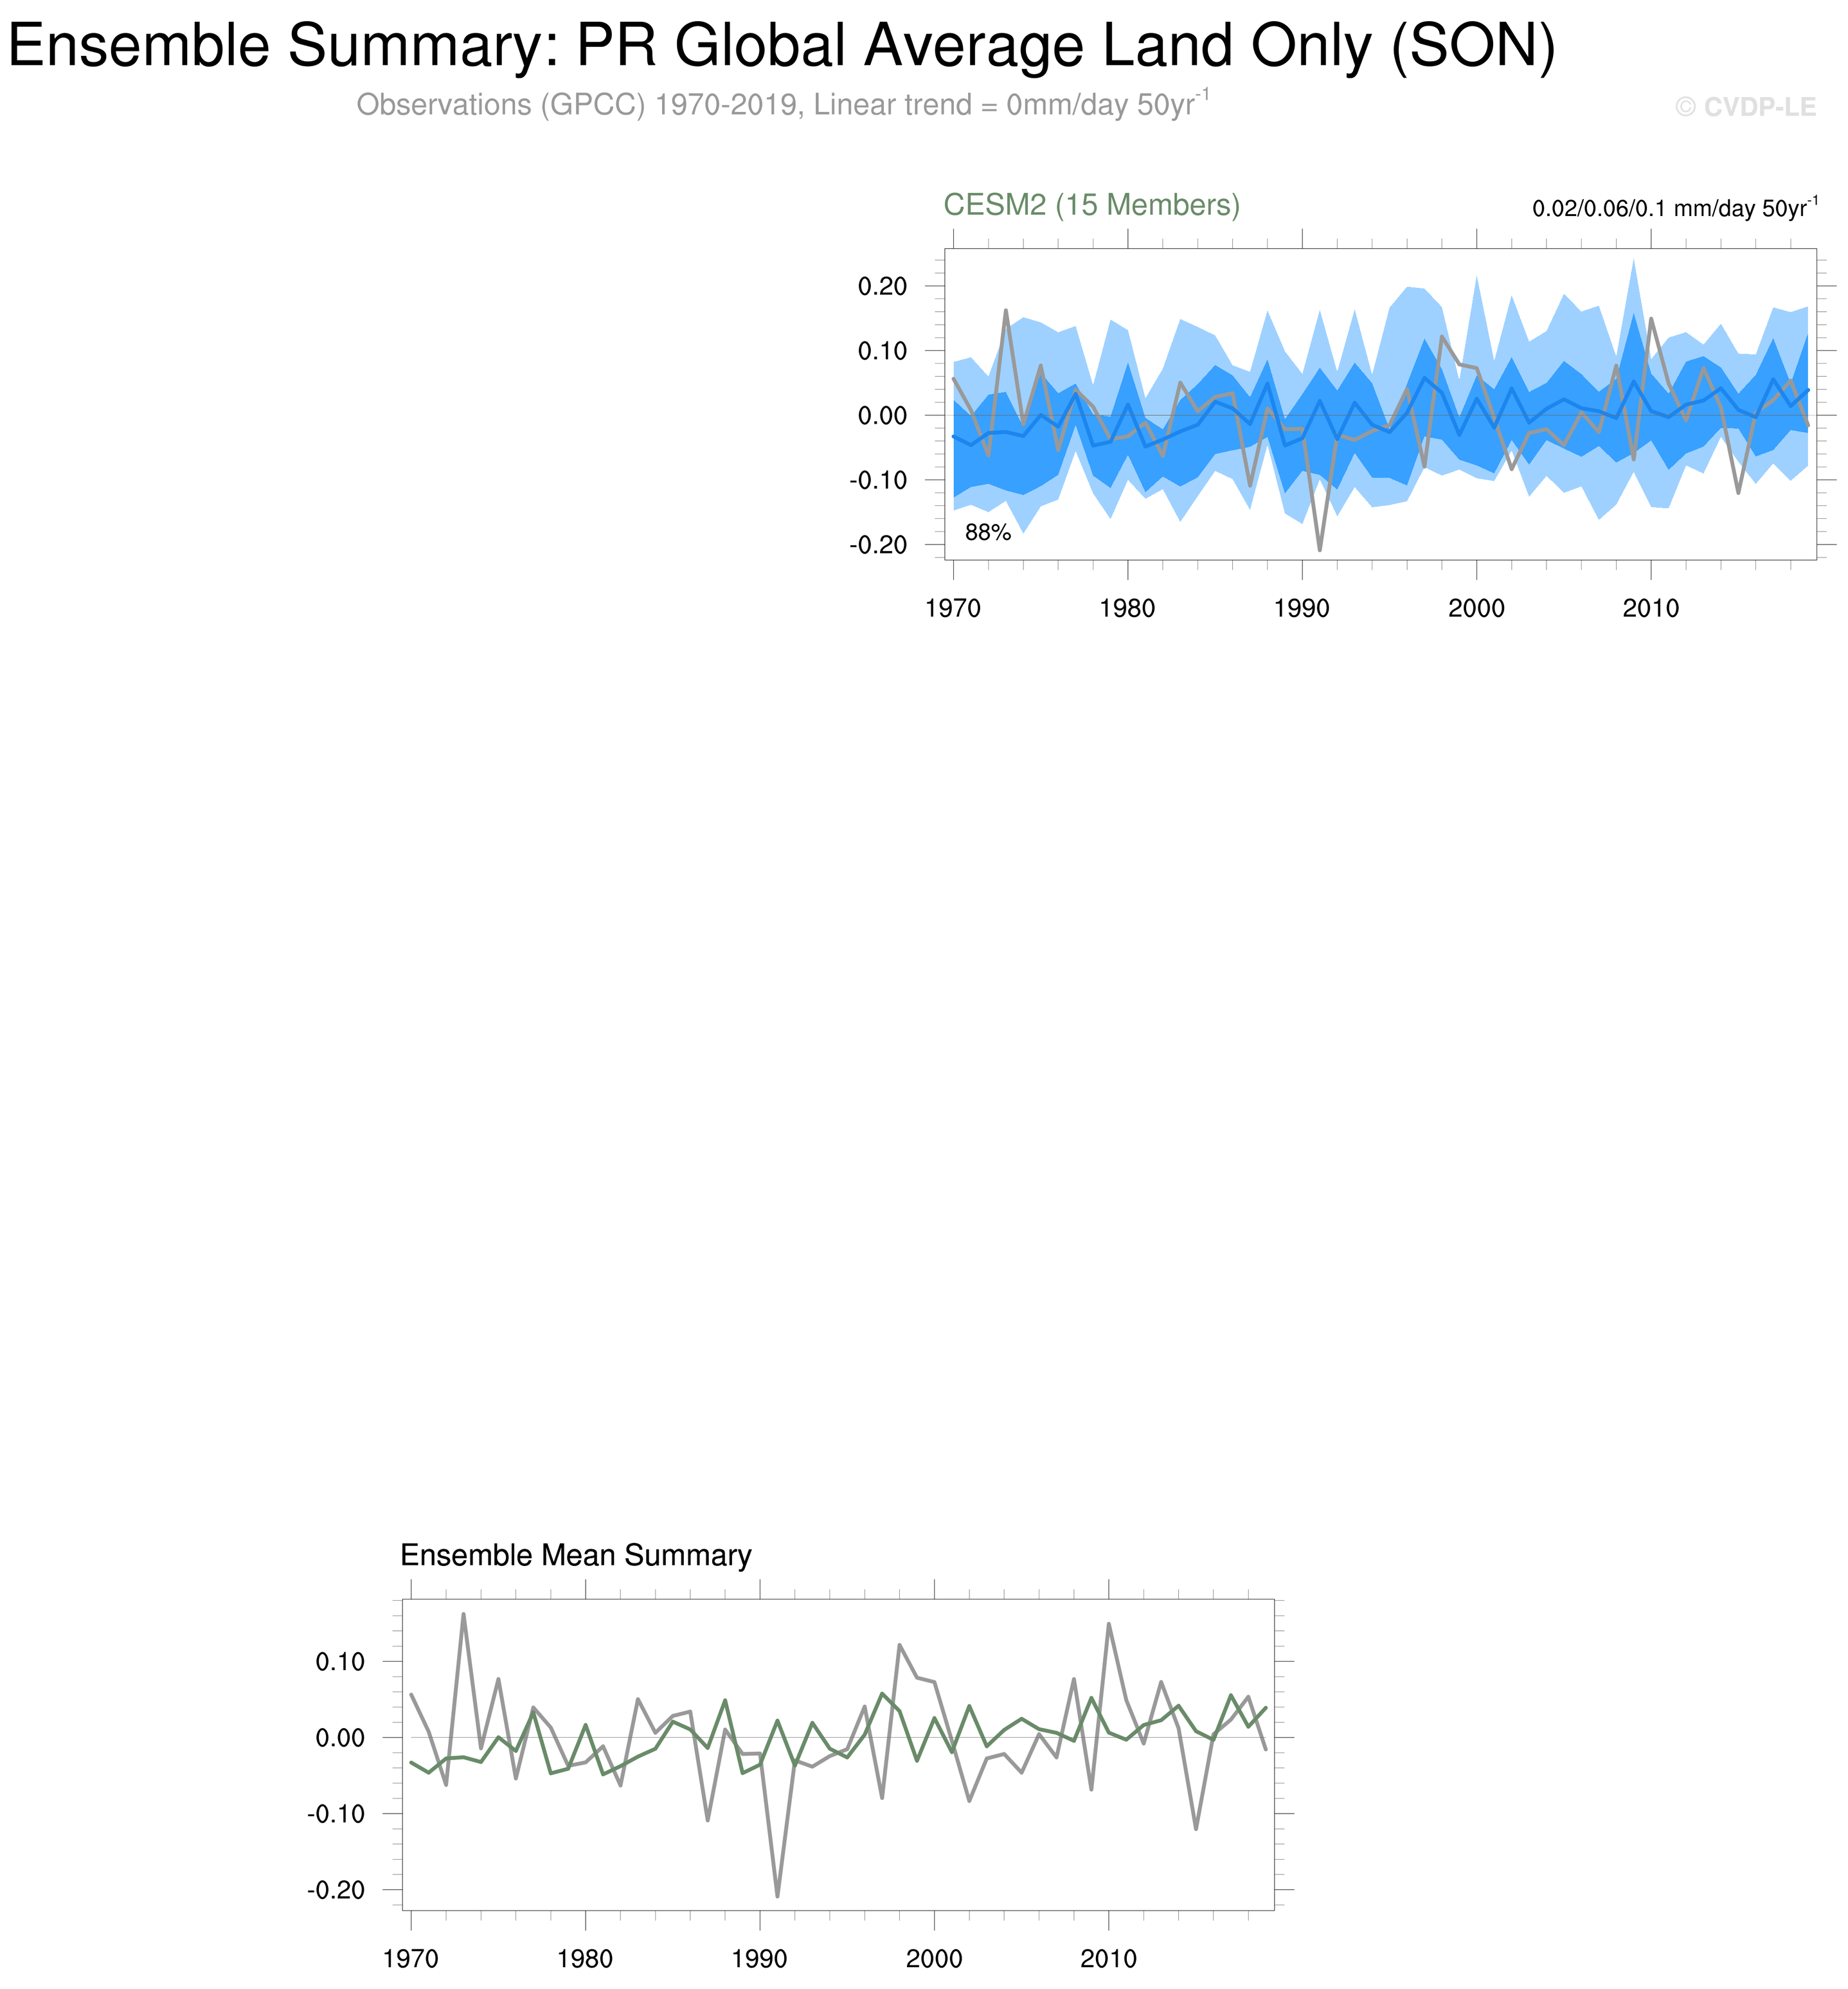Click the 1980 x-axis label on Ensemble Mean plot
This screenshot has width=1848, height=1989.
pos(585,1958)
